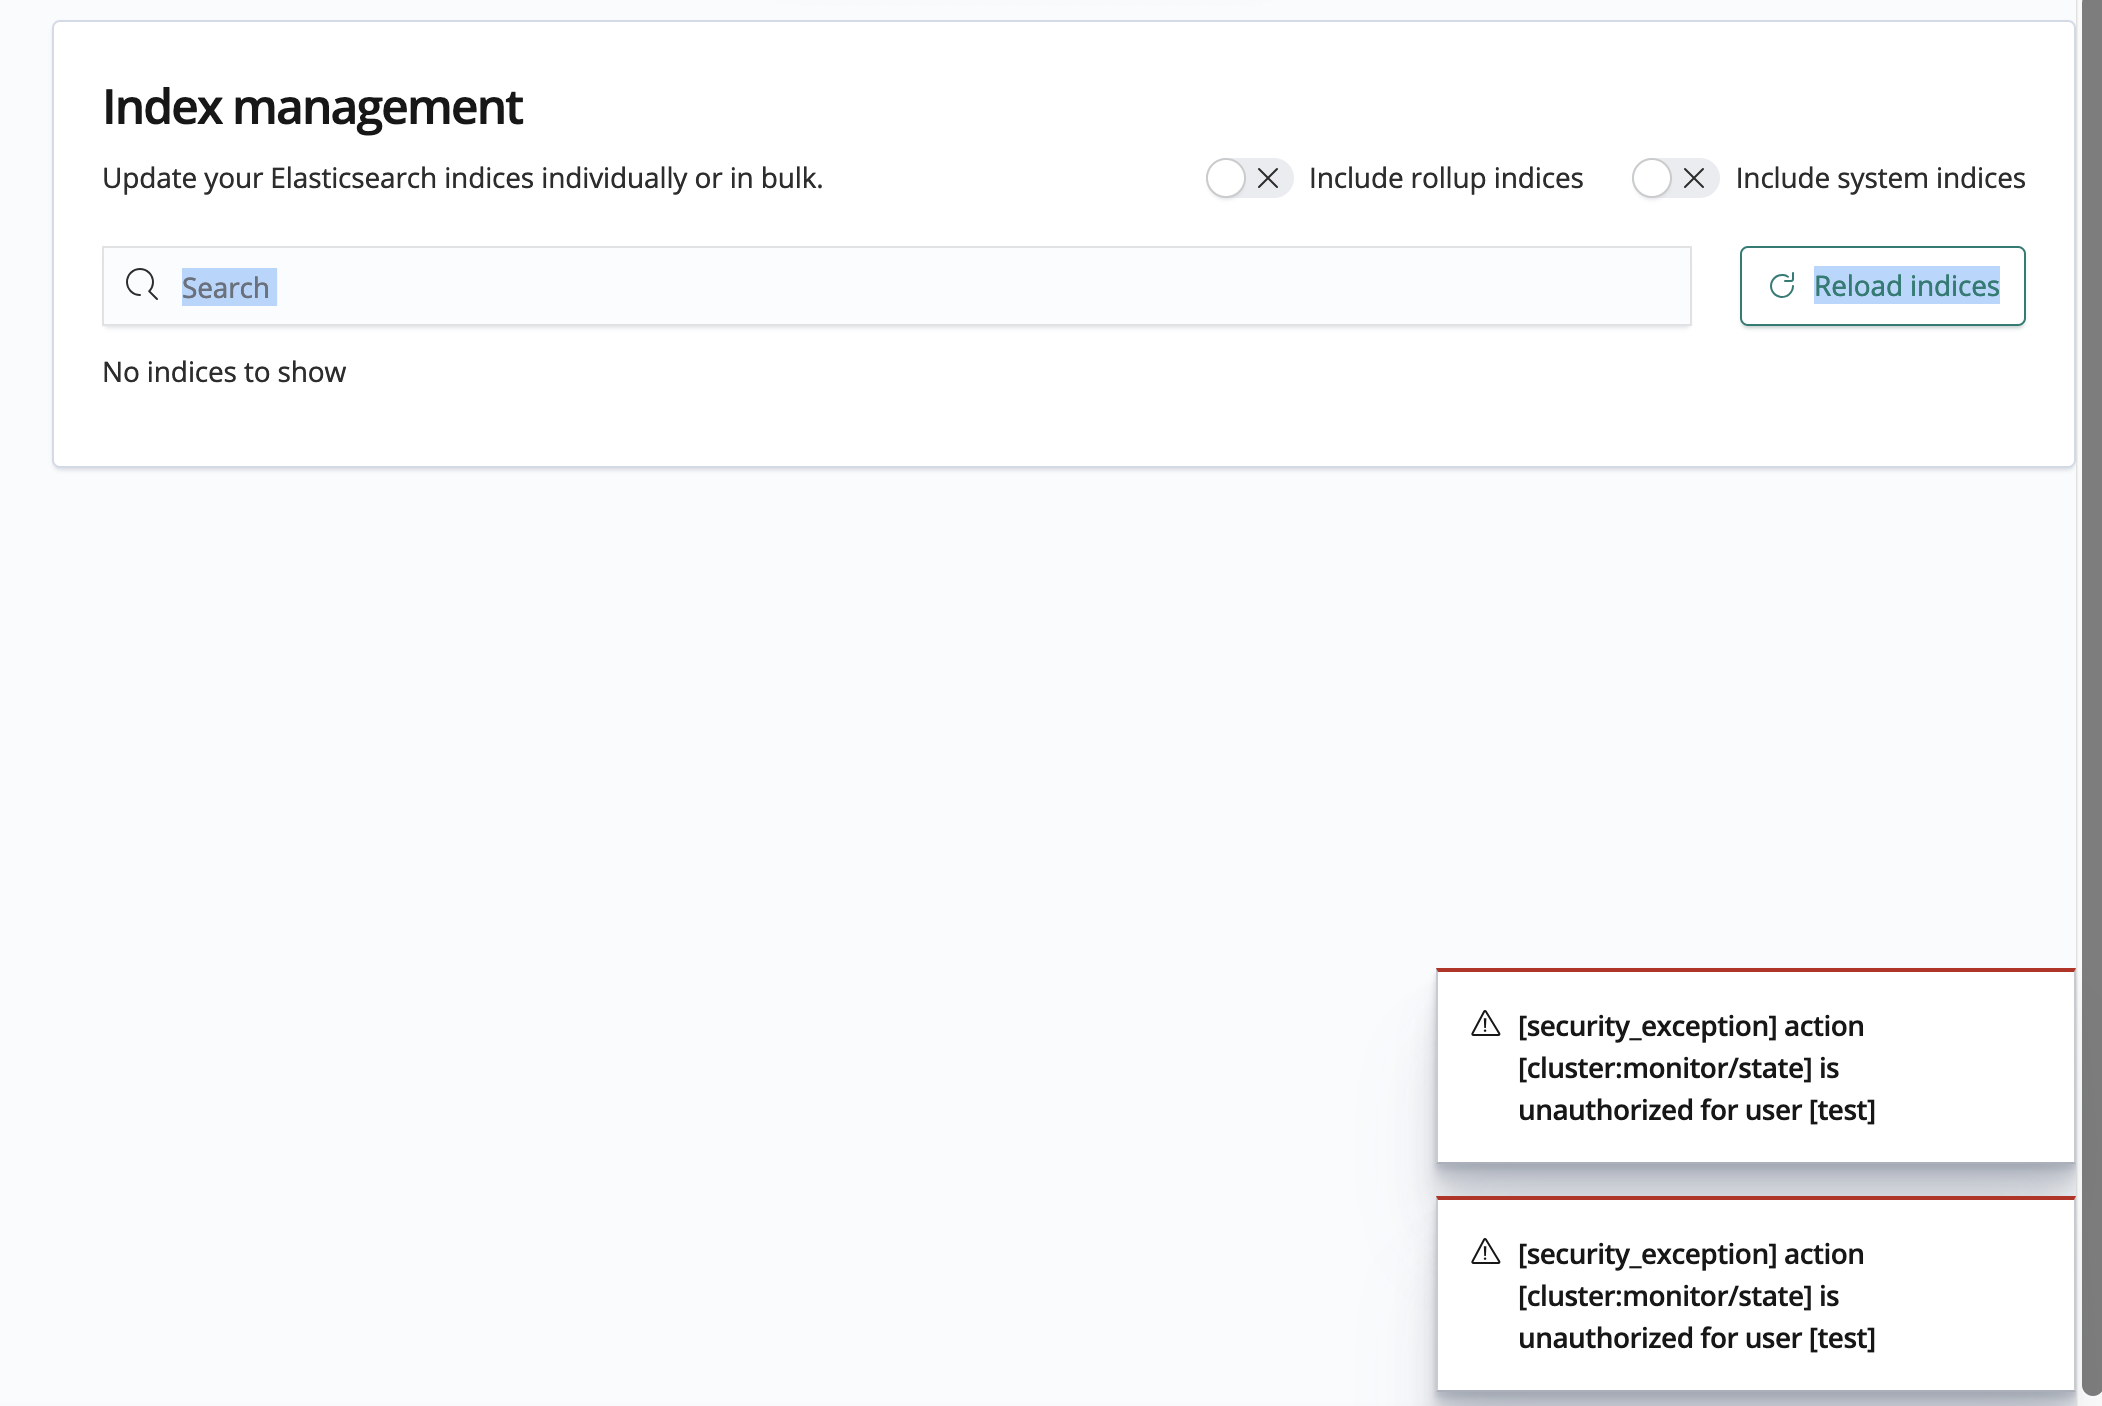Click 'Update your Elasticsearch indices' description text
2102x1406 pixels.
[463, 178]
